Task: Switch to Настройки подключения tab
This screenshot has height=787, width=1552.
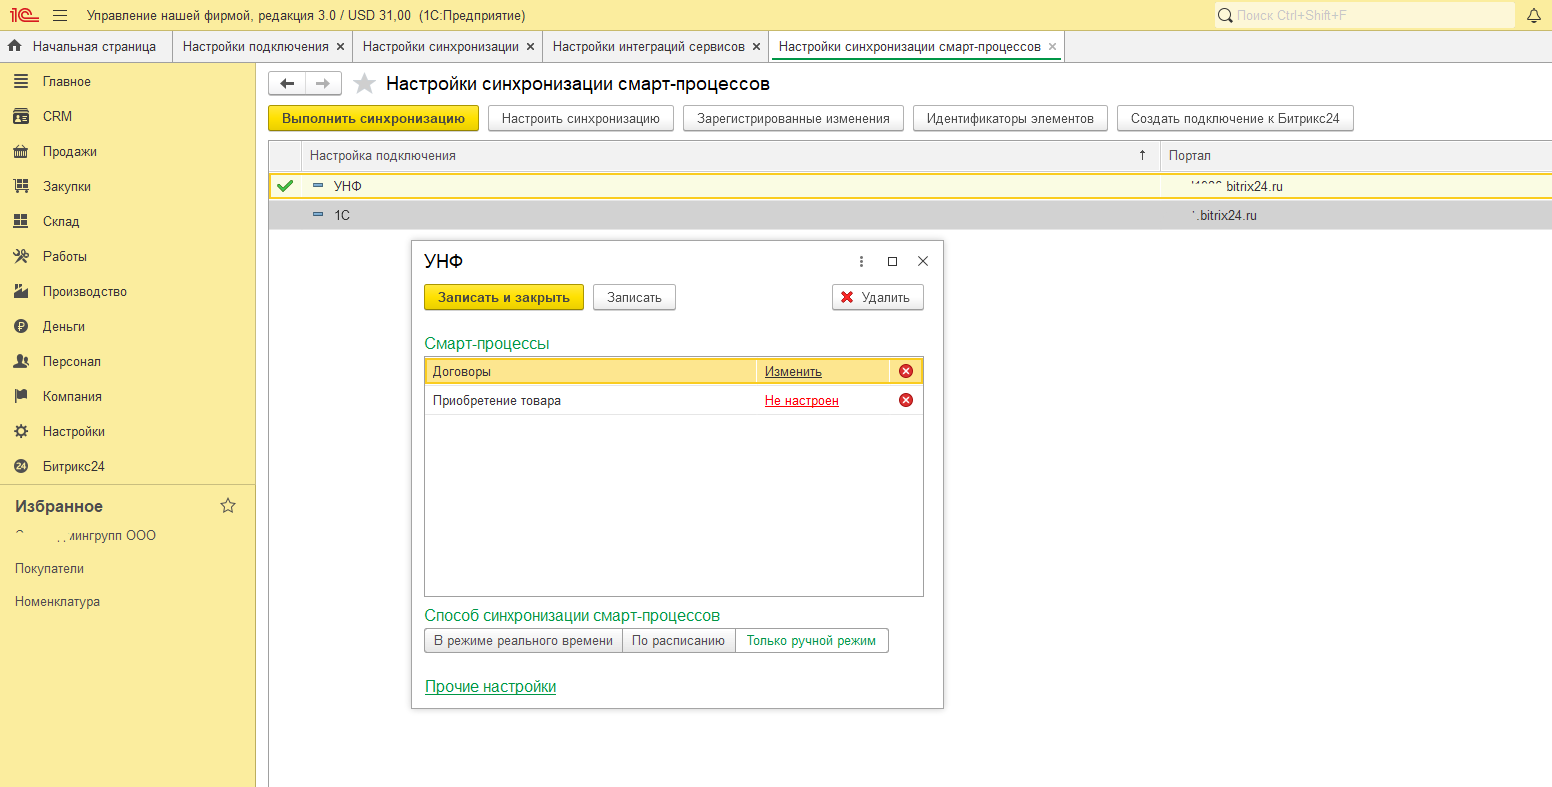Action: tap(255, 46)
